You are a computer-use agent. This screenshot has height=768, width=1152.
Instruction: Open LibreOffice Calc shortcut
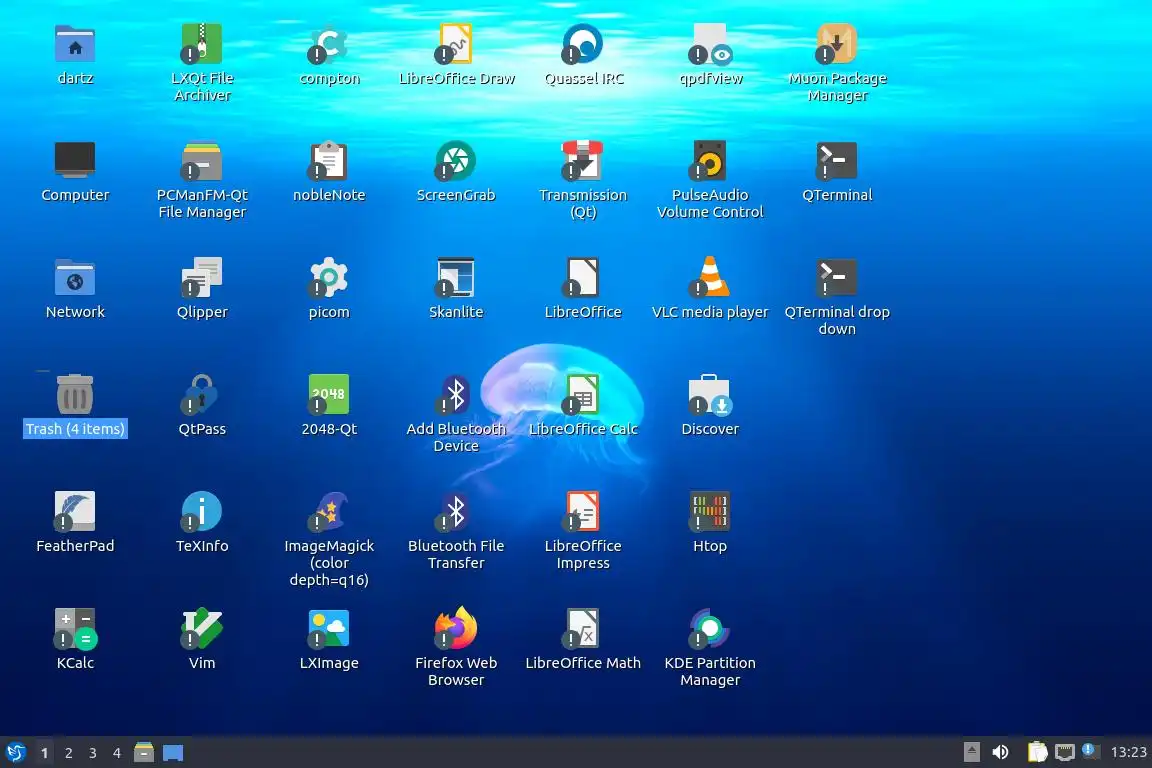(x=583, y=395)
